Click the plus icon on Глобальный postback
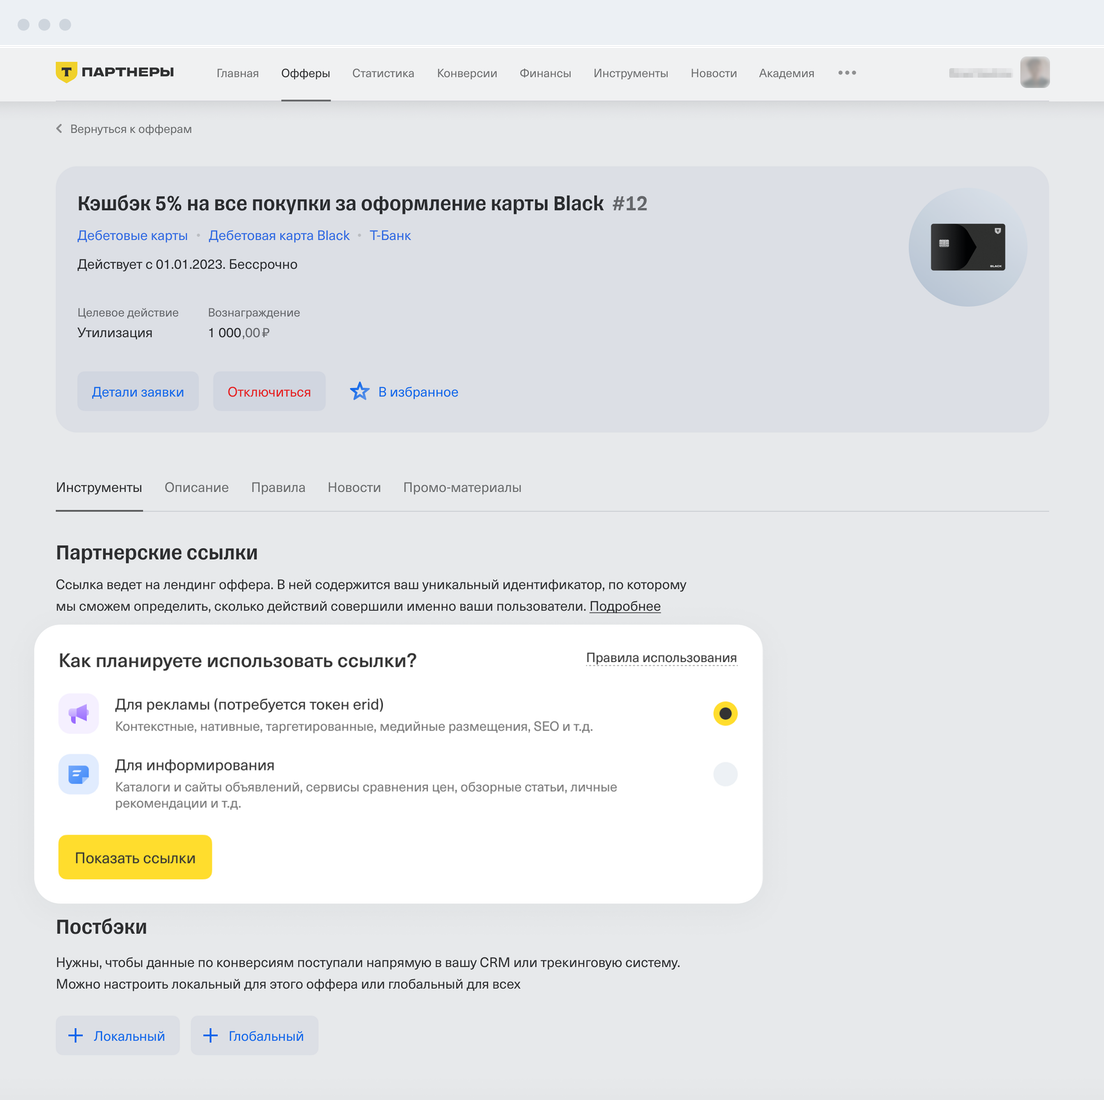The image size is (1104, 1100). pos(211,1035)
